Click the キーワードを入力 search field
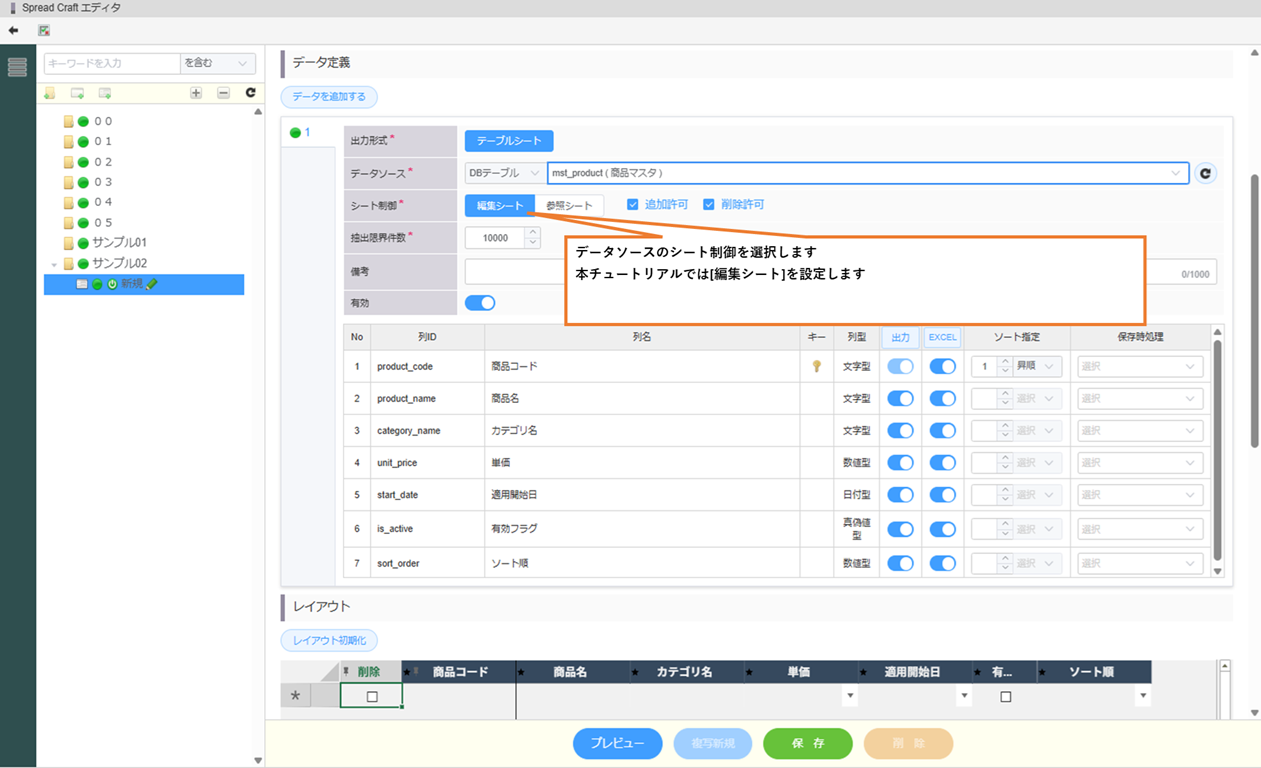The height and width of the screenshot is (768, 1261). (111, 63)
